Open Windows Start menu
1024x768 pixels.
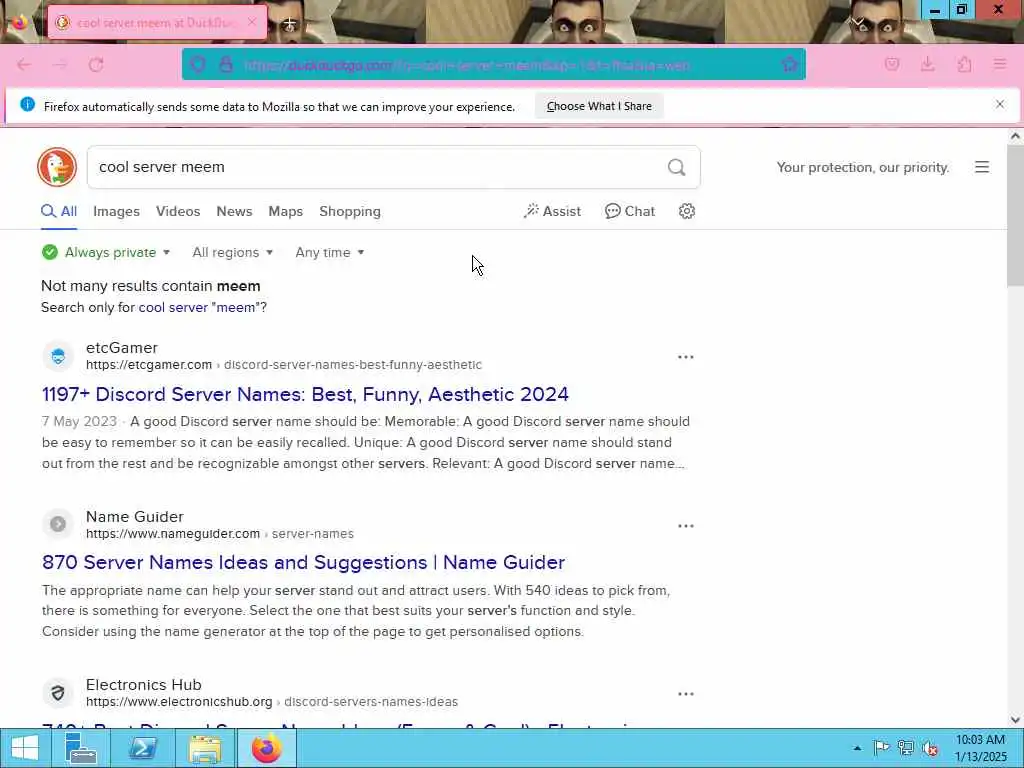[25, 748]
